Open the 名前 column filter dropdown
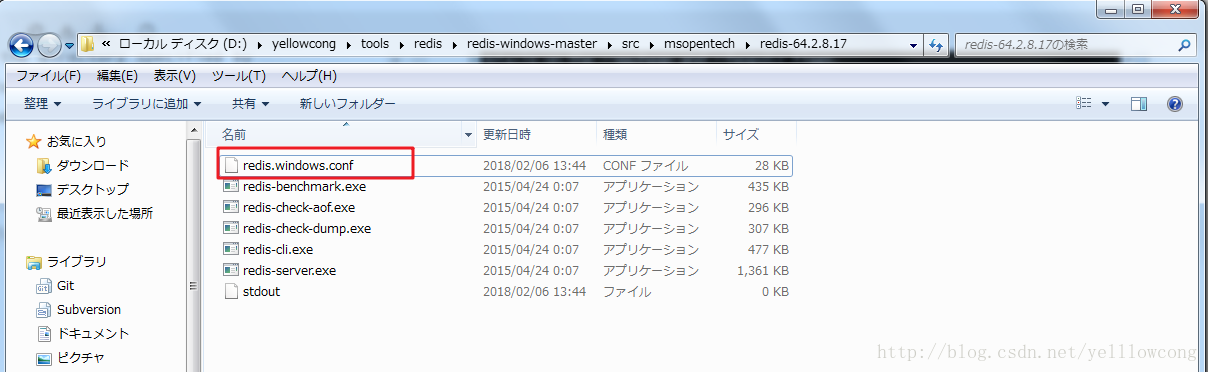Screen dimensions: 1208x372 click(x=469, y=134)
